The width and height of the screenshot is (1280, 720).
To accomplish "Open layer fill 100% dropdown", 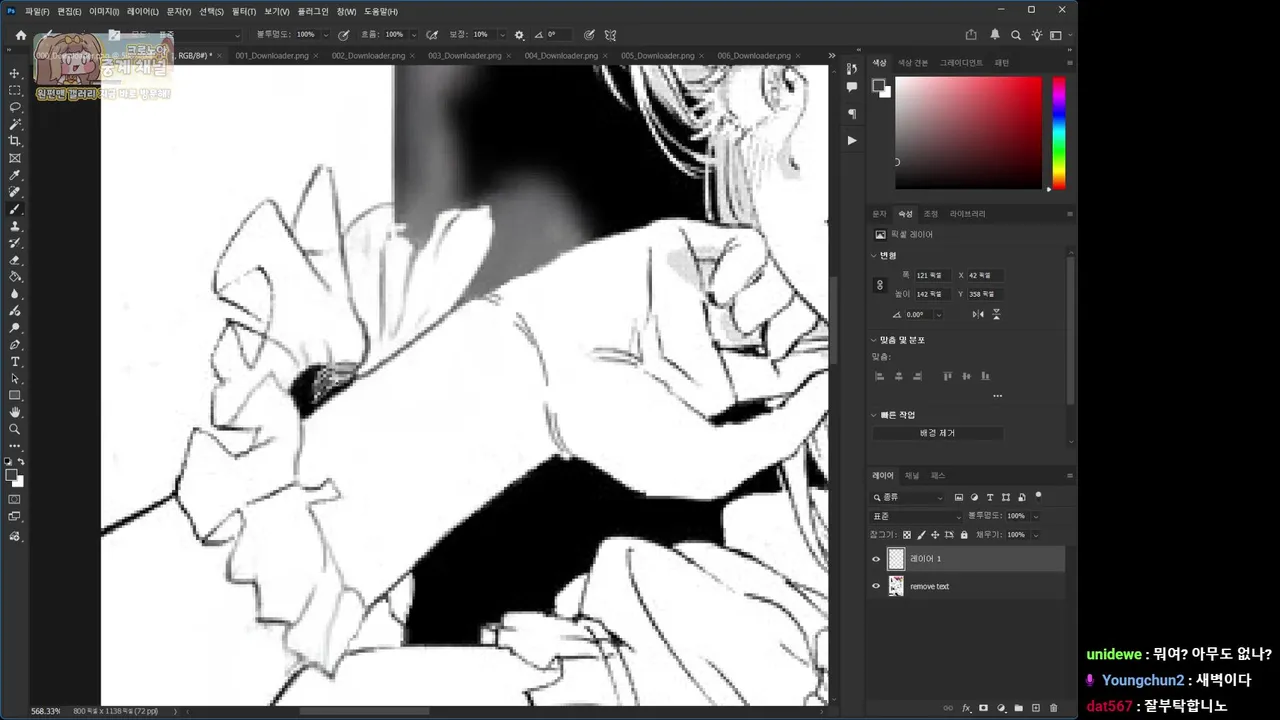I will pyautogui.click(x=1035, y=535).
